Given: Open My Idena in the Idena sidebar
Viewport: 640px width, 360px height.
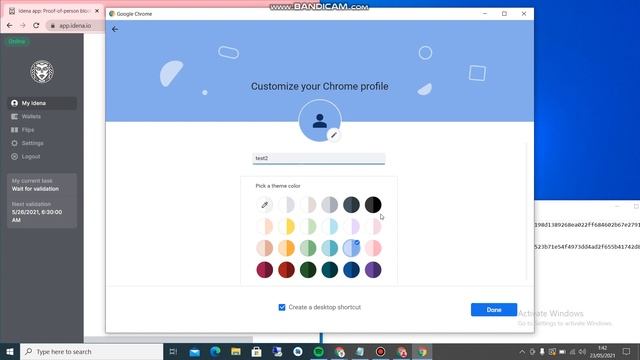Looking at the screenshot, I should click(x=42, y=103).
